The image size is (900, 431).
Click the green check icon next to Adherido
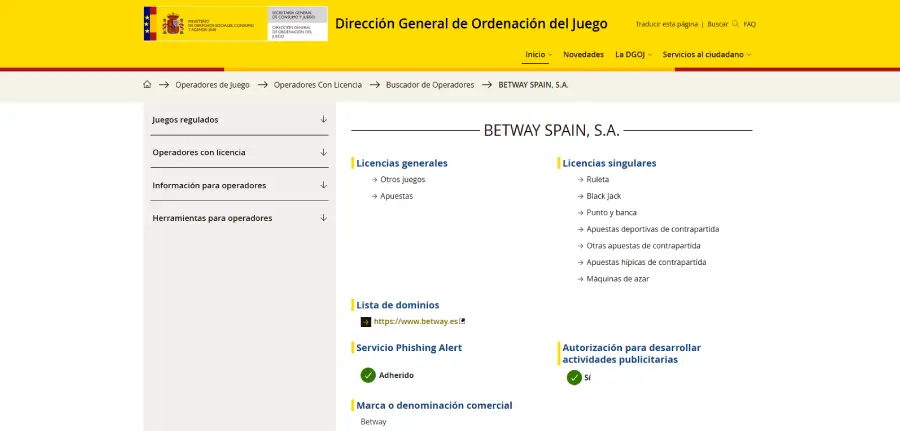pos(368,375)
